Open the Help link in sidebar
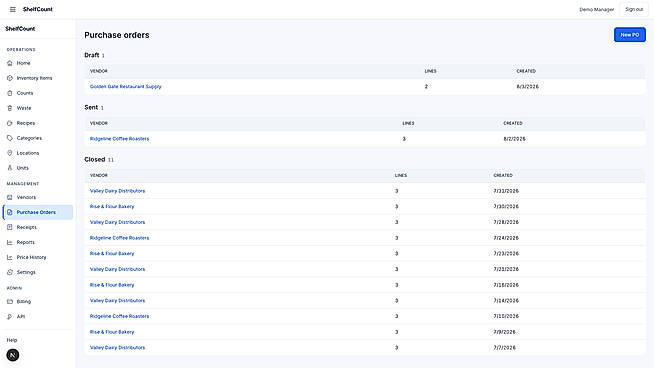The image size is (654, 368). [x=12, y=340]
